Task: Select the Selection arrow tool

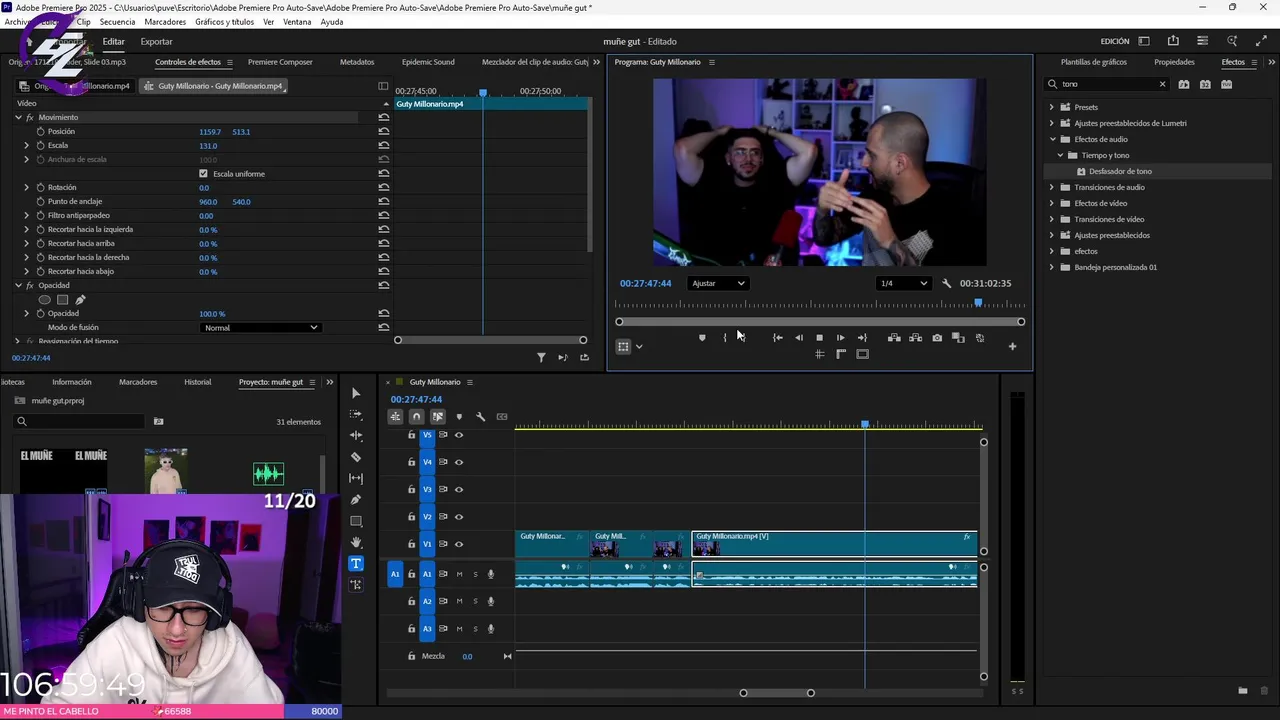Action: click(356, 393)
